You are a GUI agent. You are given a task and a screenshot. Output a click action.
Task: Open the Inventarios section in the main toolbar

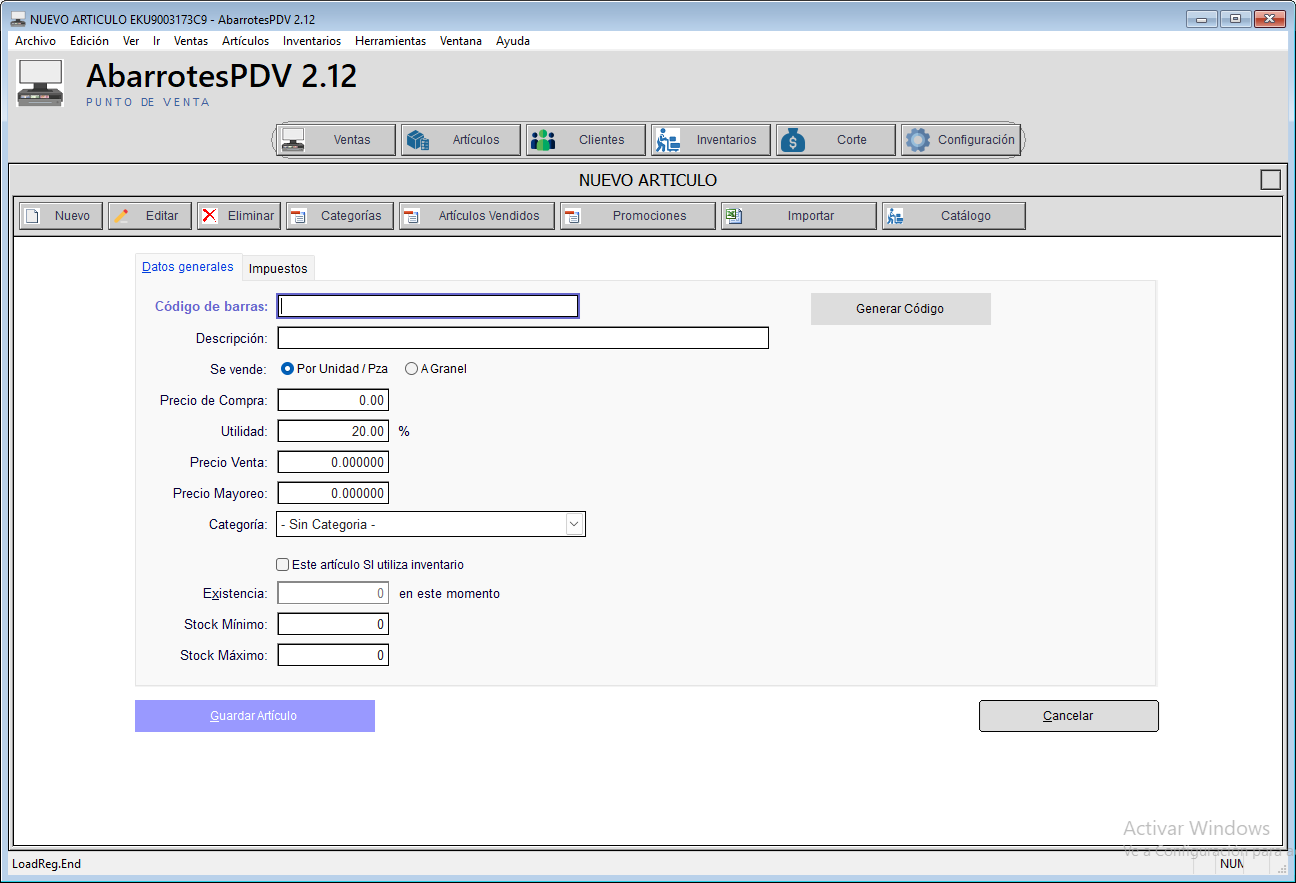[711, 140]
